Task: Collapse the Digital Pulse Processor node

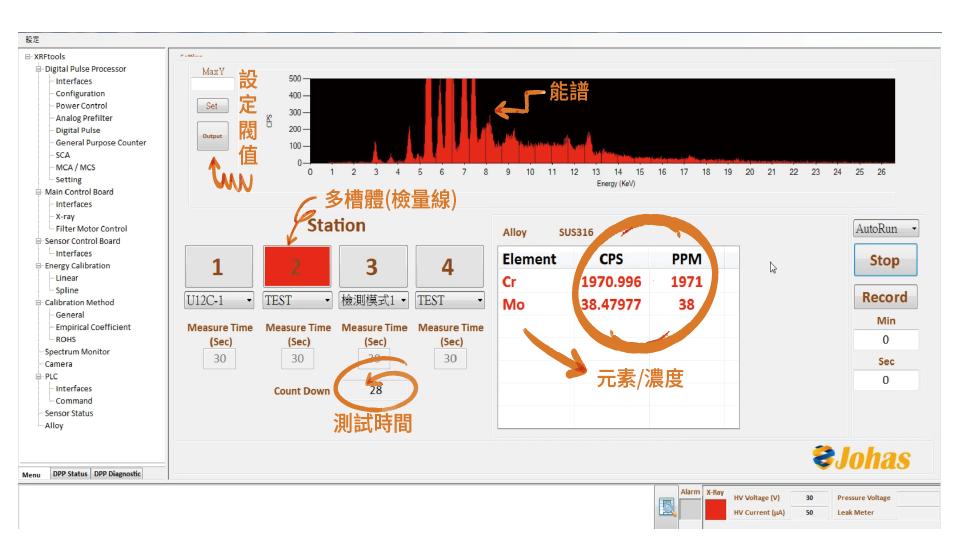Action: (x=39, y=69)
